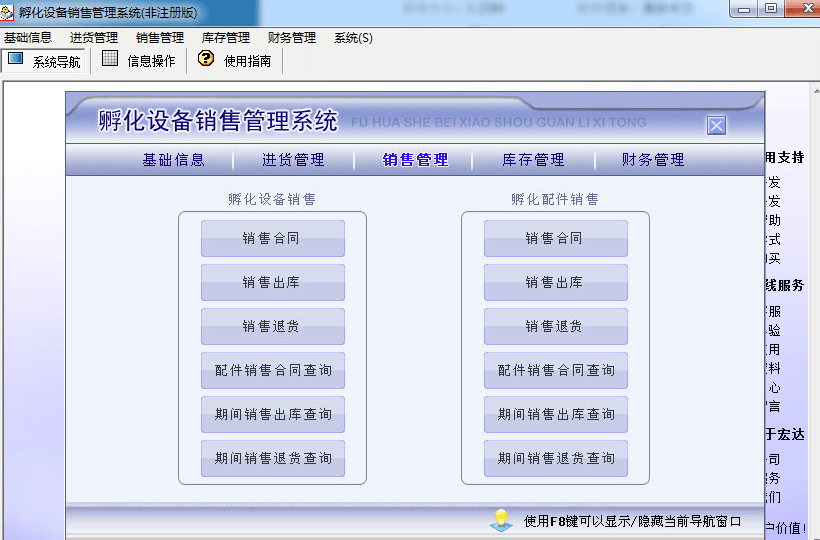Open the 基础信息 menu in menu bar
This screenshot has height=540, width=820.
[28, 38]
